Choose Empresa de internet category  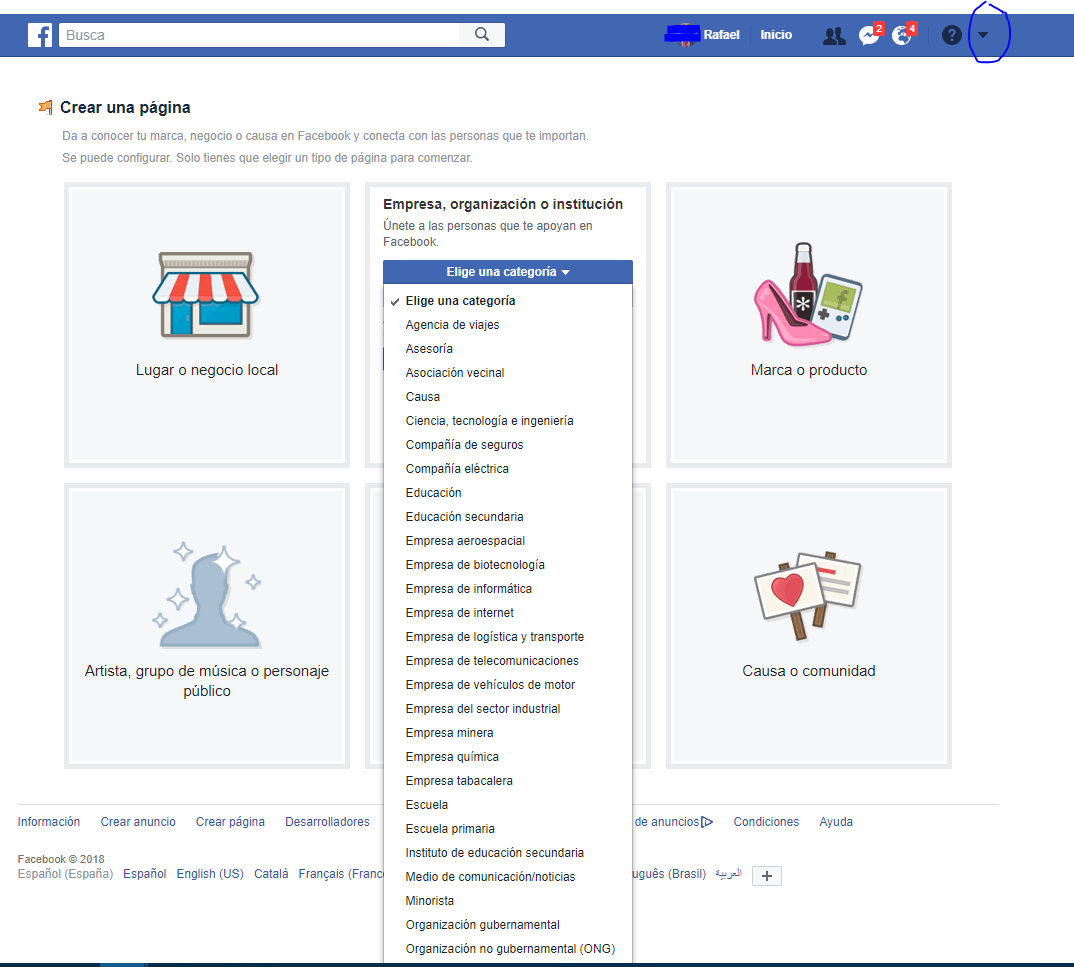(x=508, y=612)
